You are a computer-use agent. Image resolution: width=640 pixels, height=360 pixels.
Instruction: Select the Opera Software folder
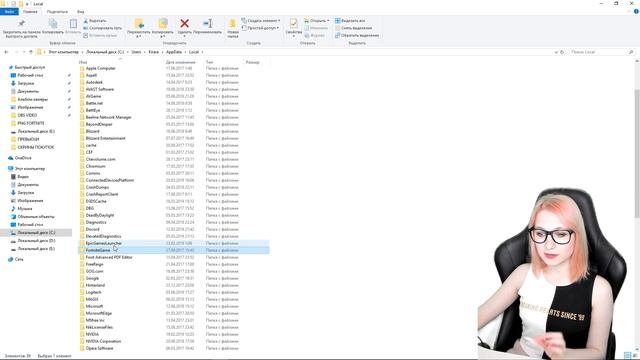99,348
